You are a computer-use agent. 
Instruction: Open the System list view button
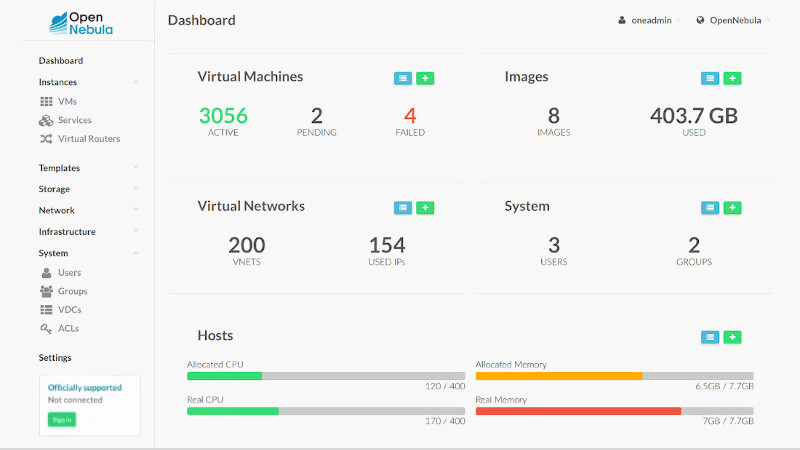710,208
